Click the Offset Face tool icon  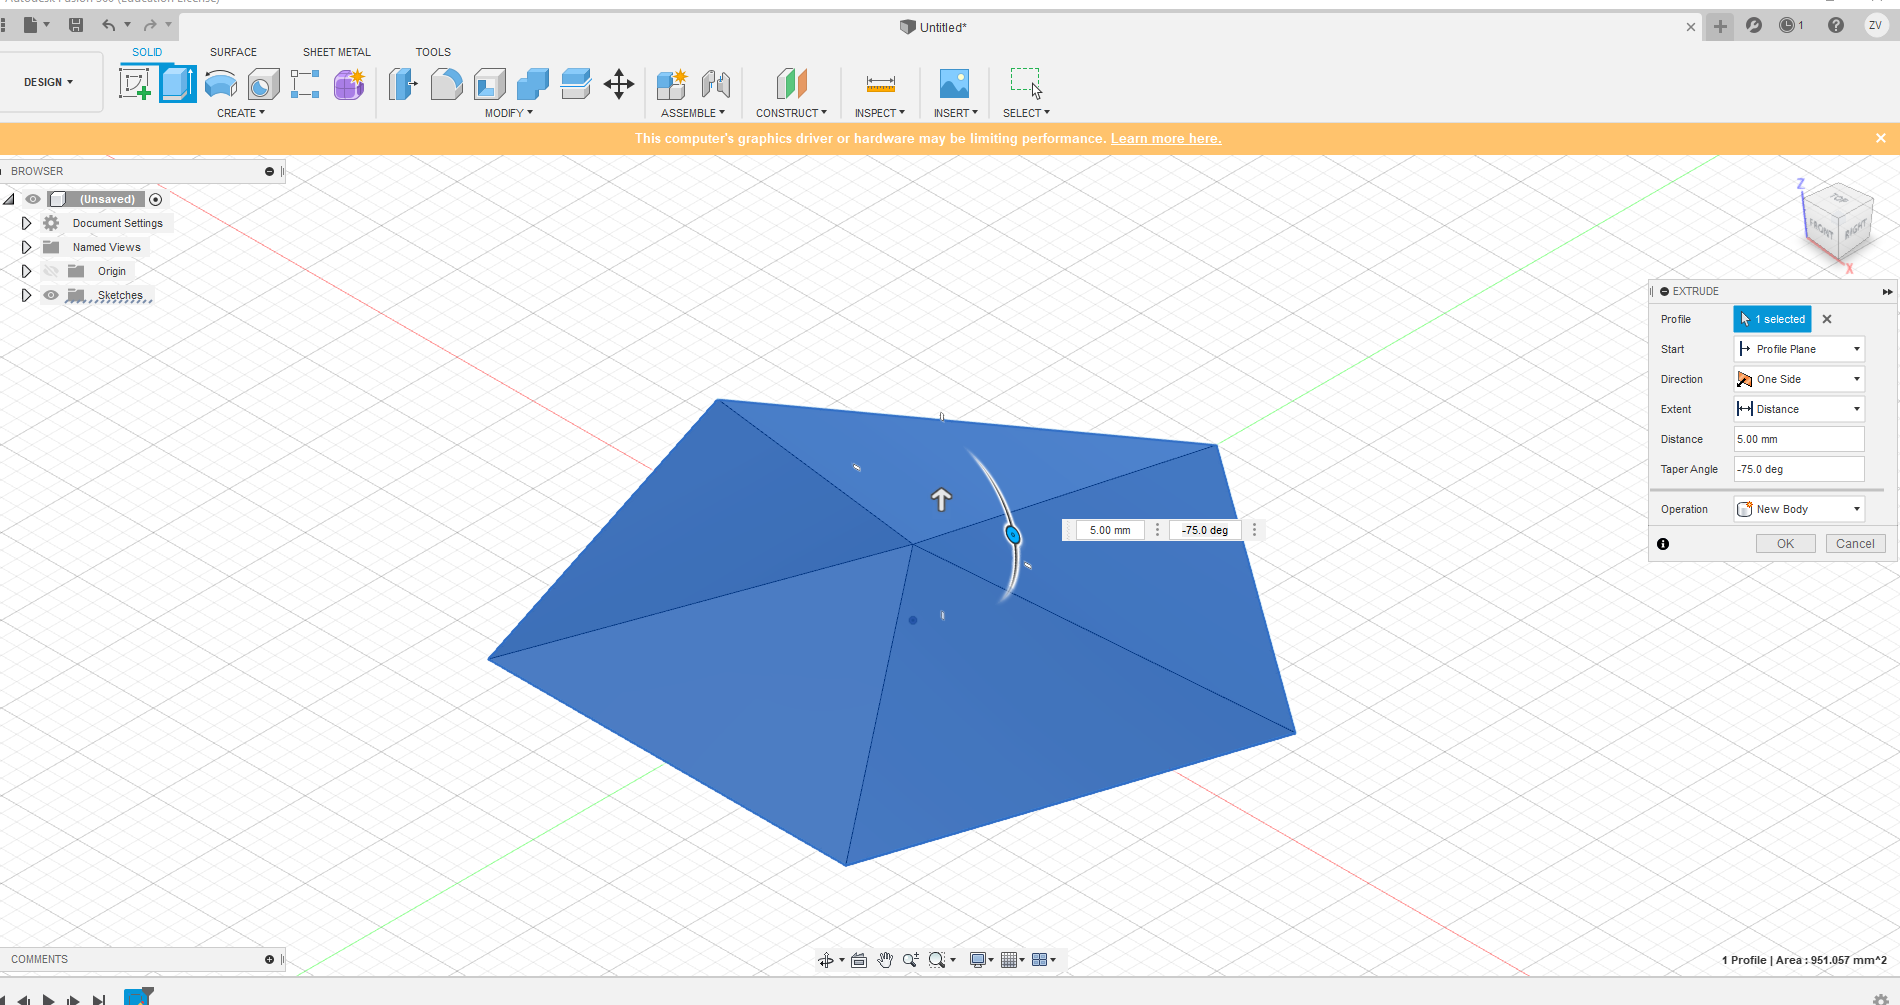pyautogui.click(x=576, y=84)
